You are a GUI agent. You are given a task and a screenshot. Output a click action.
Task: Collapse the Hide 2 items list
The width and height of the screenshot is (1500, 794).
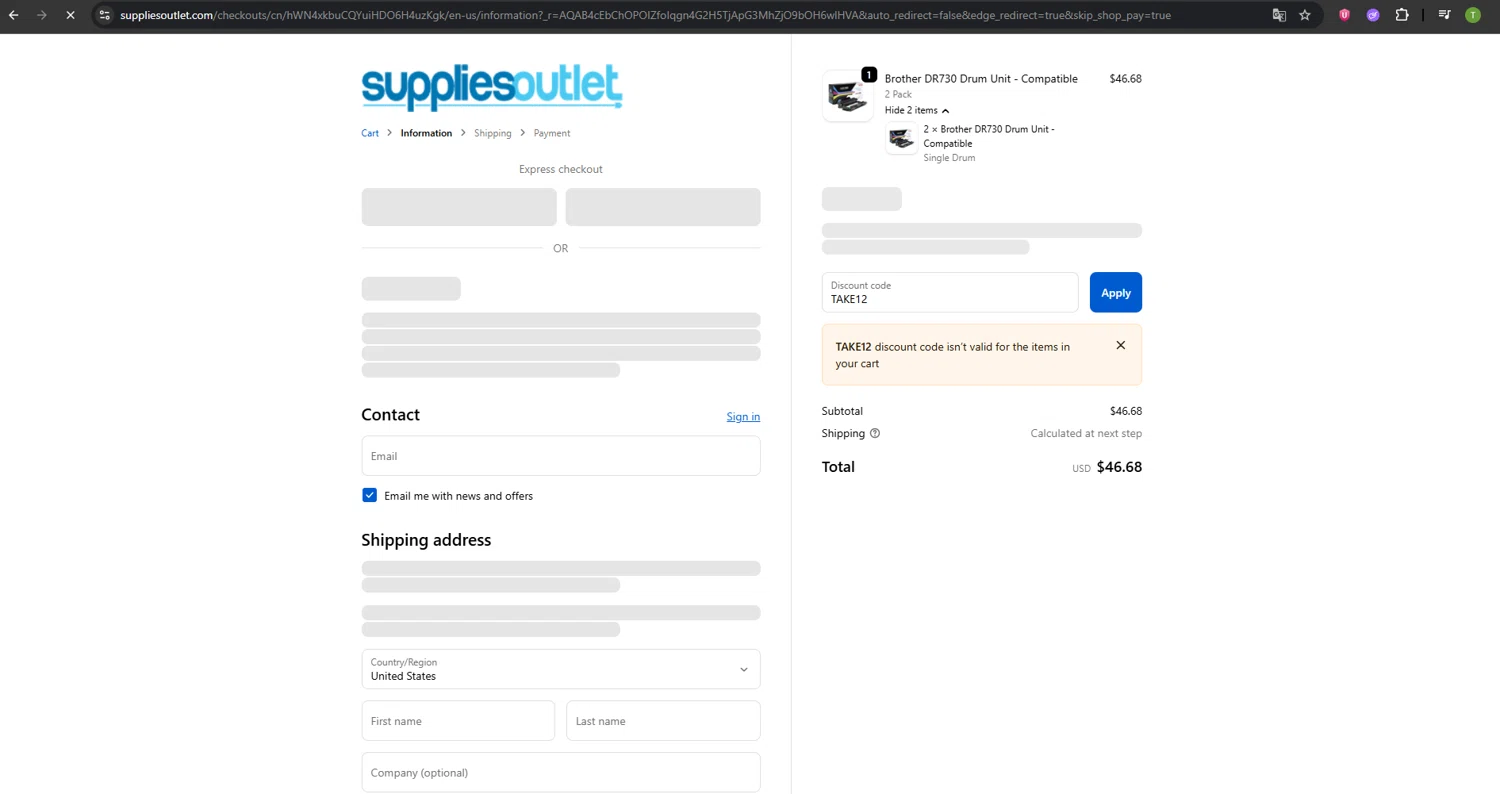(x=916, y=110)
